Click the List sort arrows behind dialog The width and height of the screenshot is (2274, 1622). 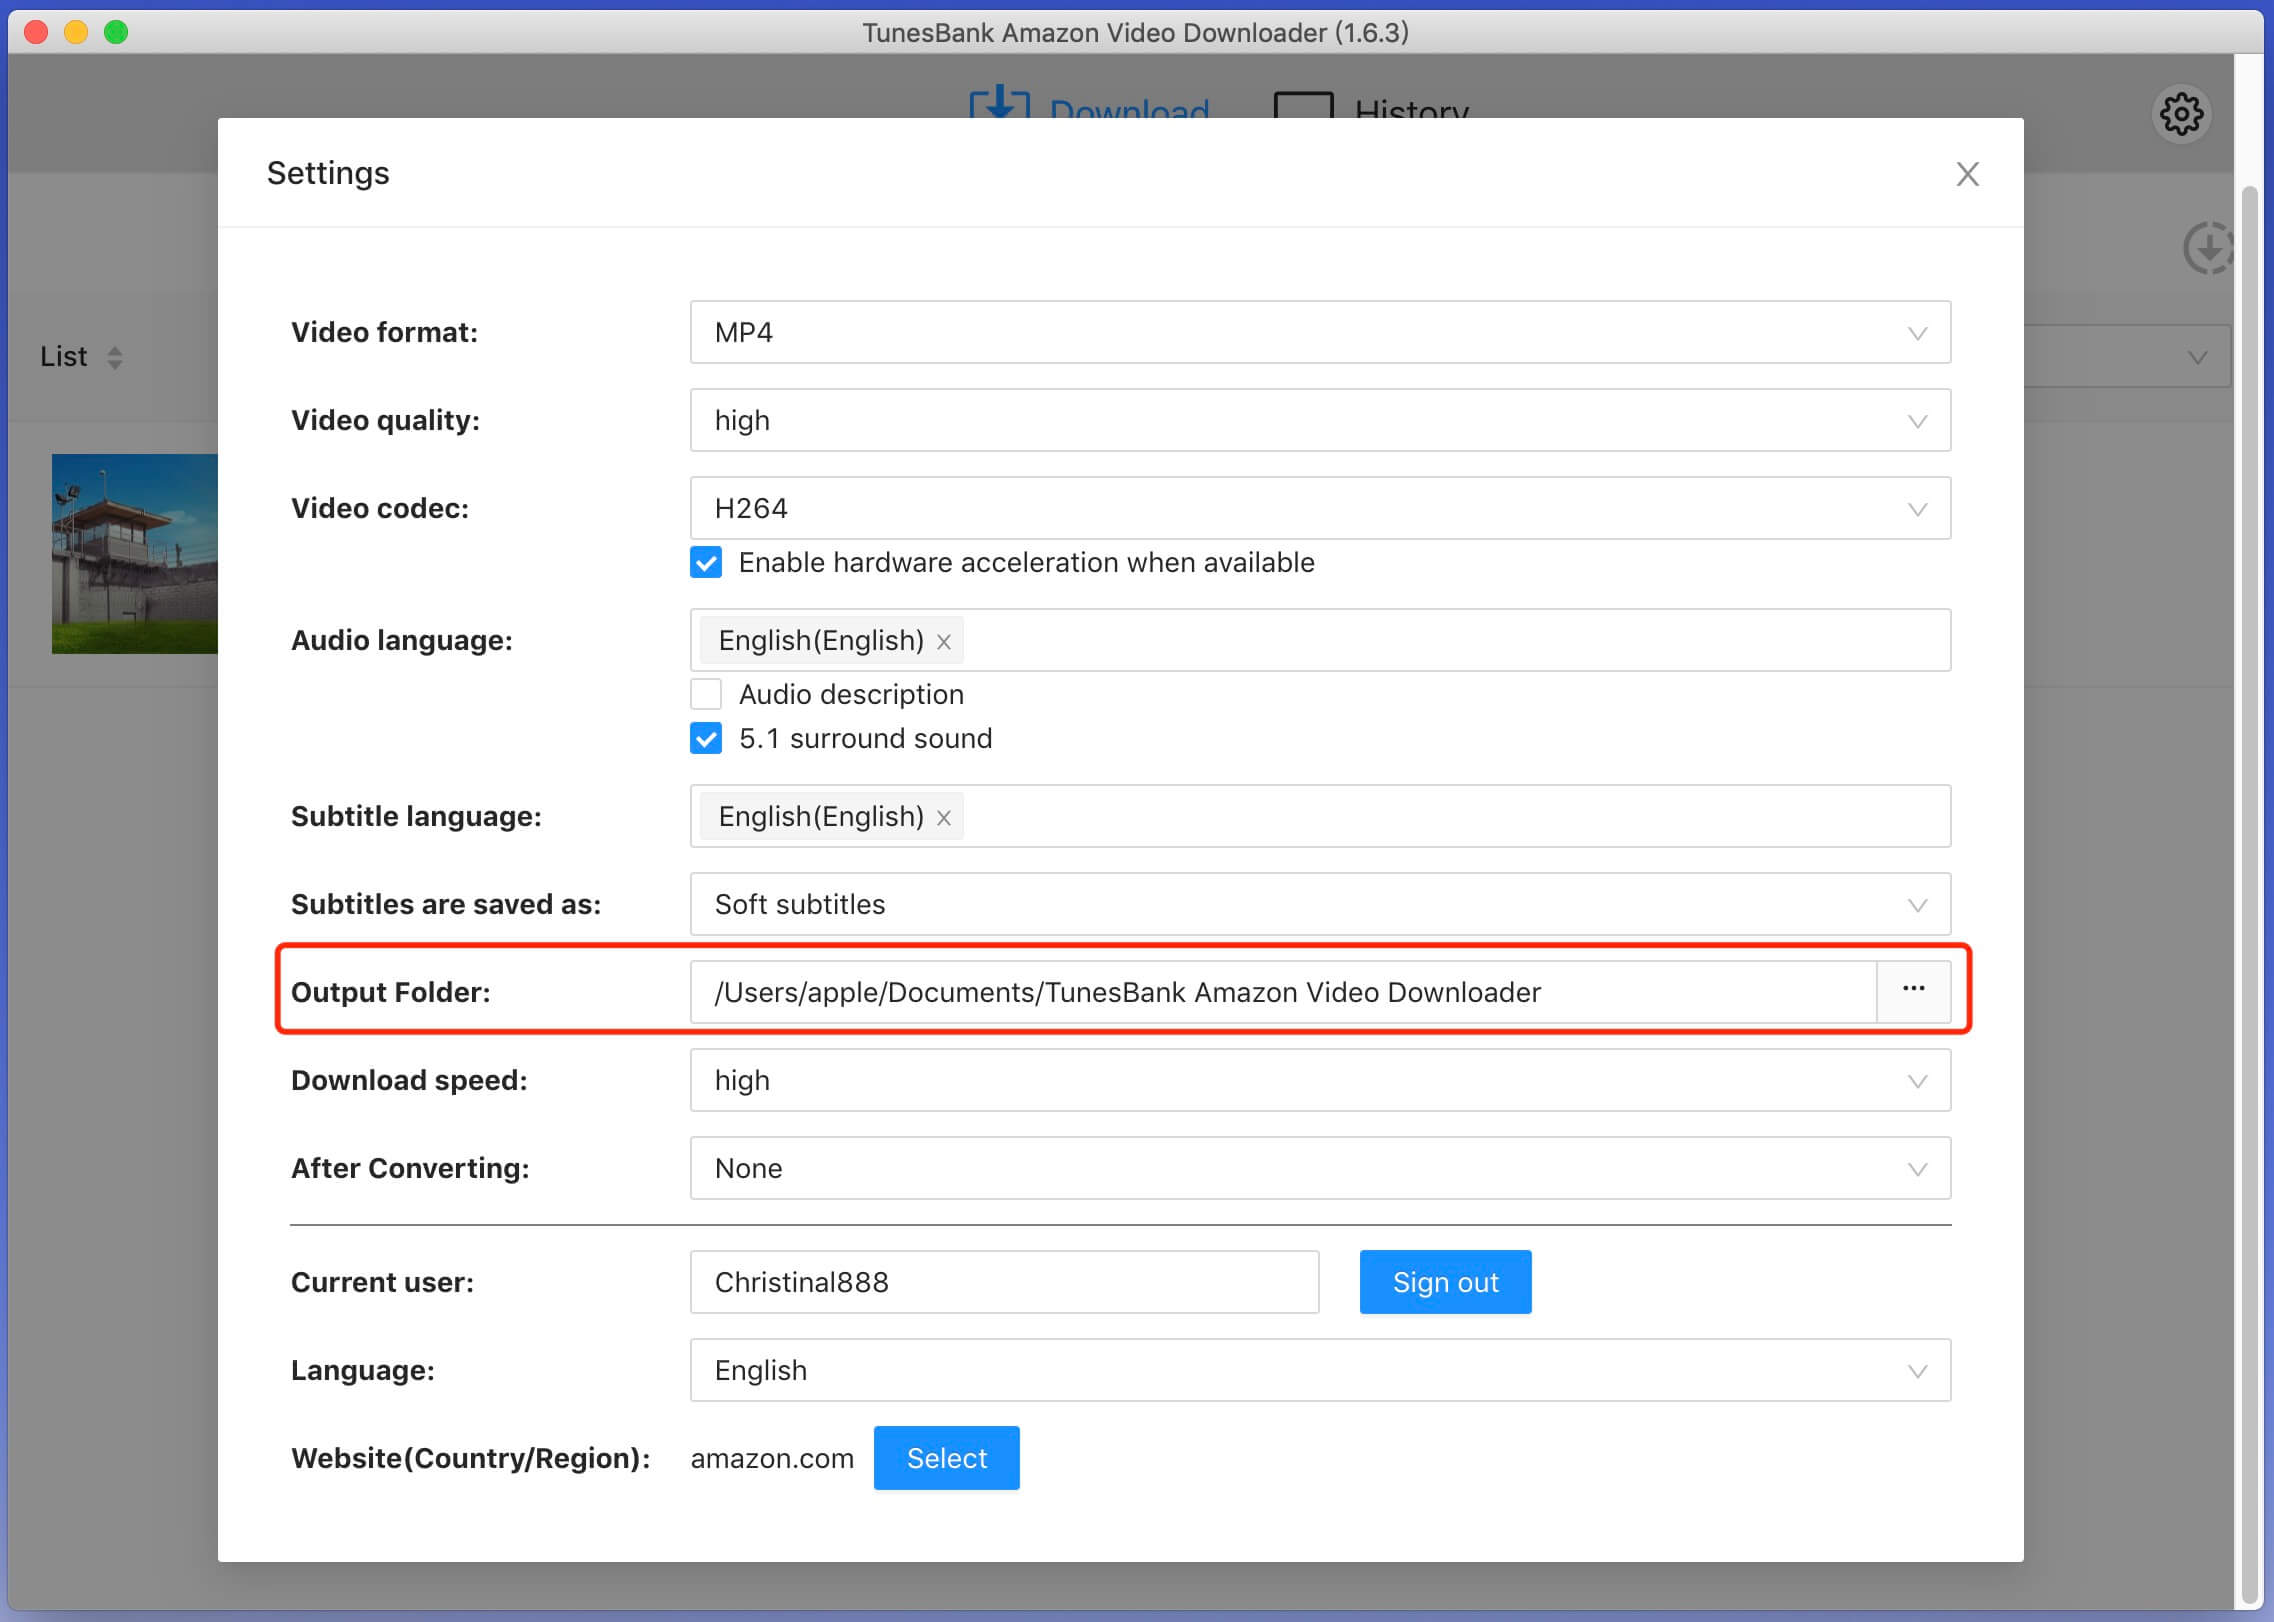pos(115,357)
